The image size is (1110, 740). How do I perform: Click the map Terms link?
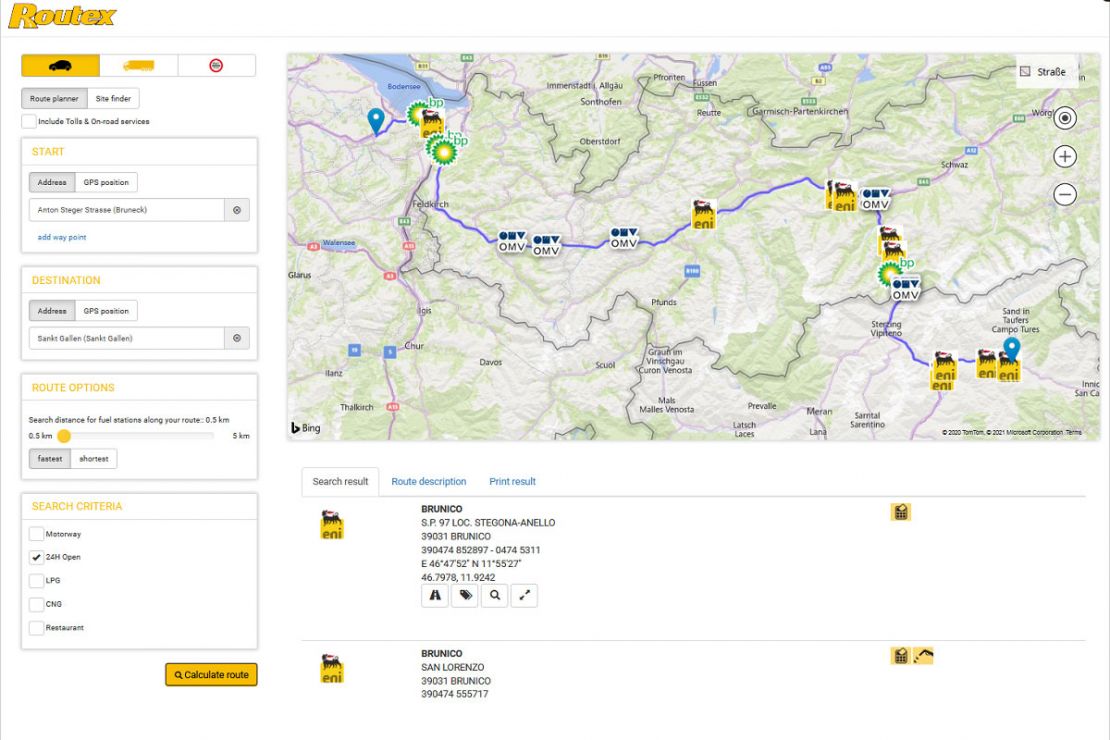click(1074, 432)
